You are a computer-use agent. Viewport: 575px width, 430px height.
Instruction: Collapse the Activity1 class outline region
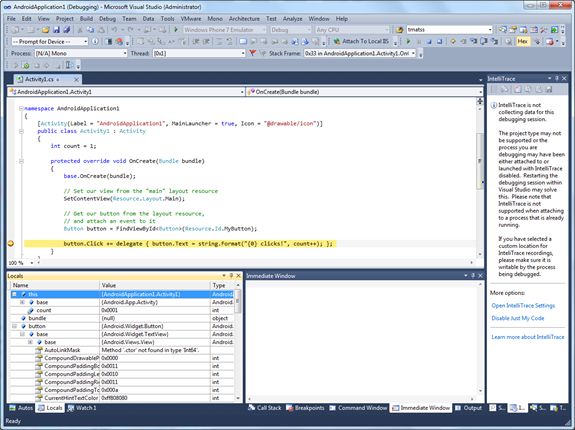coord(21,131)
